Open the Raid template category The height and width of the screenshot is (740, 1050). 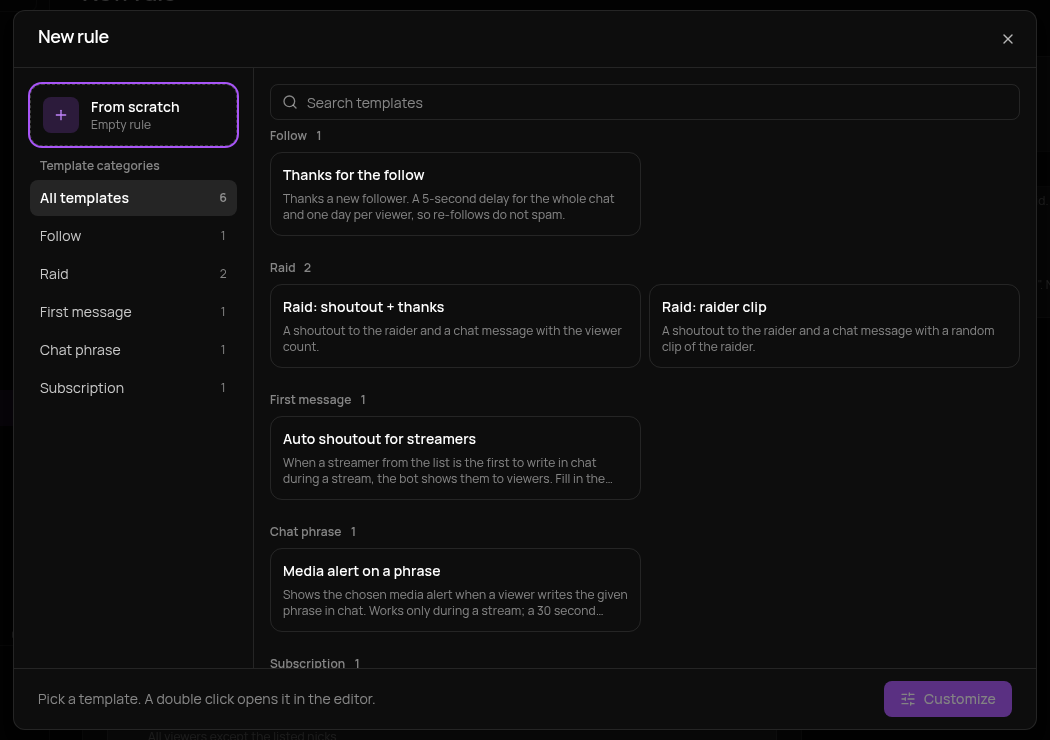pyautogui.click(x=133, y=274)
